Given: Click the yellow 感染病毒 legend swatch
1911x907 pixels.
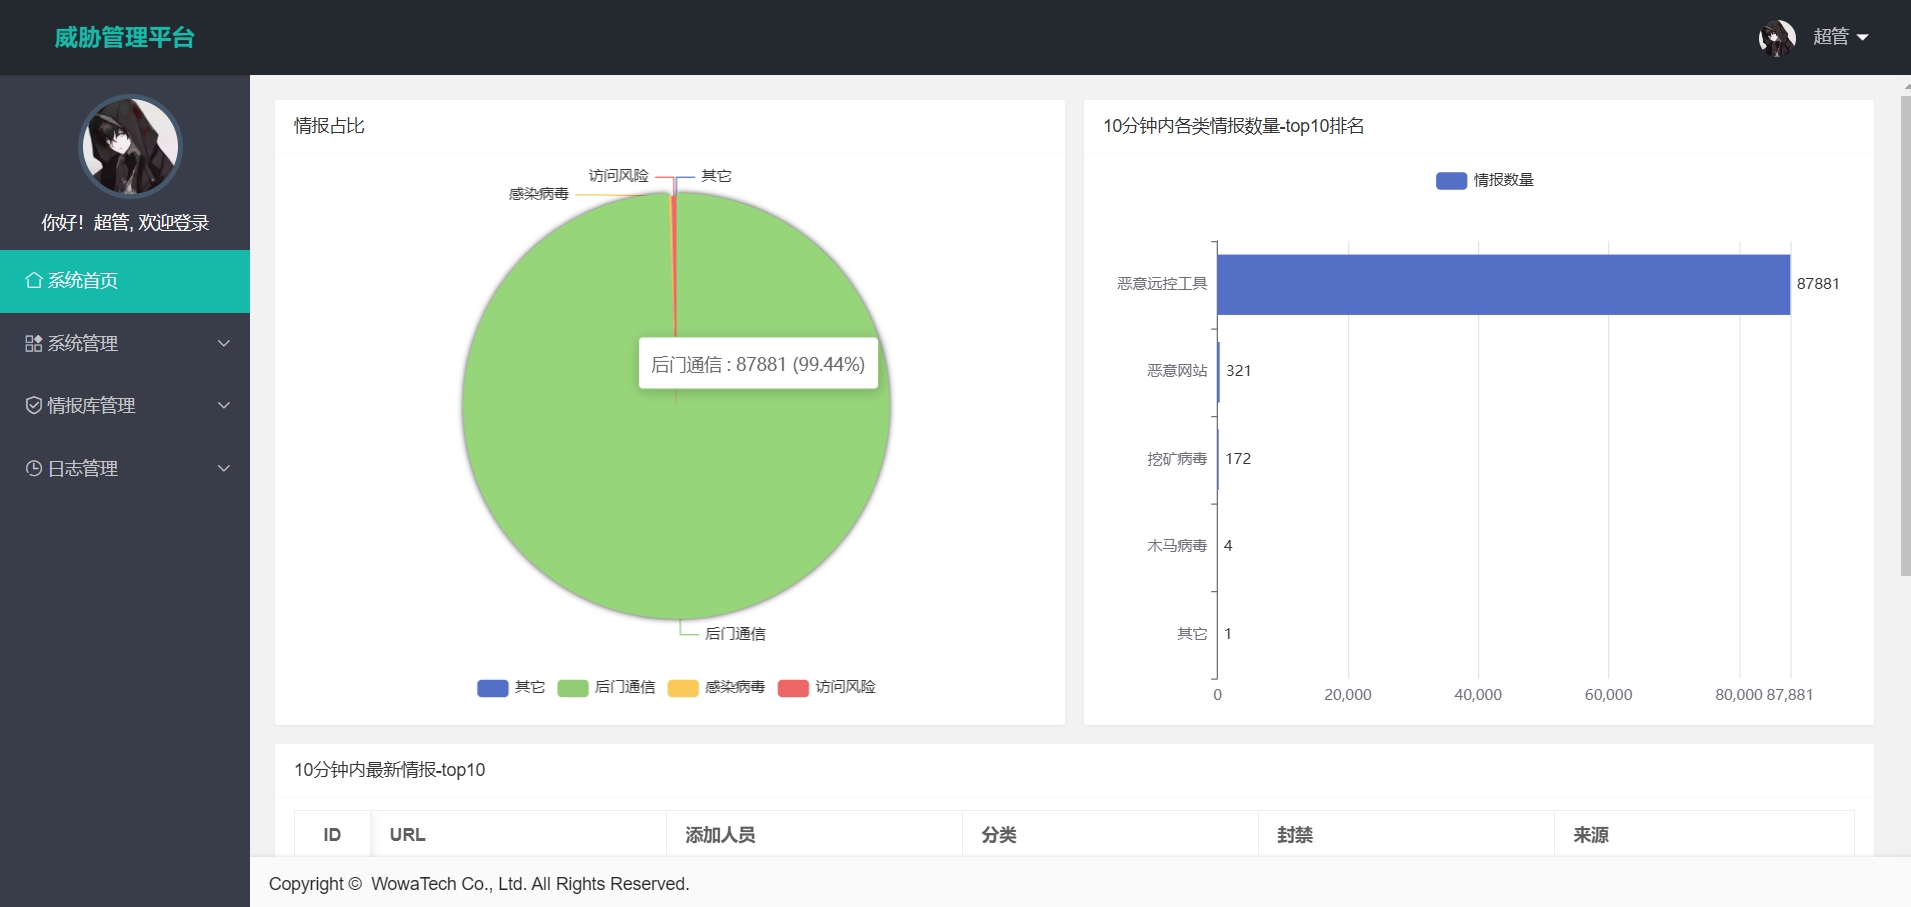Looking at the screenshot, I should [x=683, y=688].
